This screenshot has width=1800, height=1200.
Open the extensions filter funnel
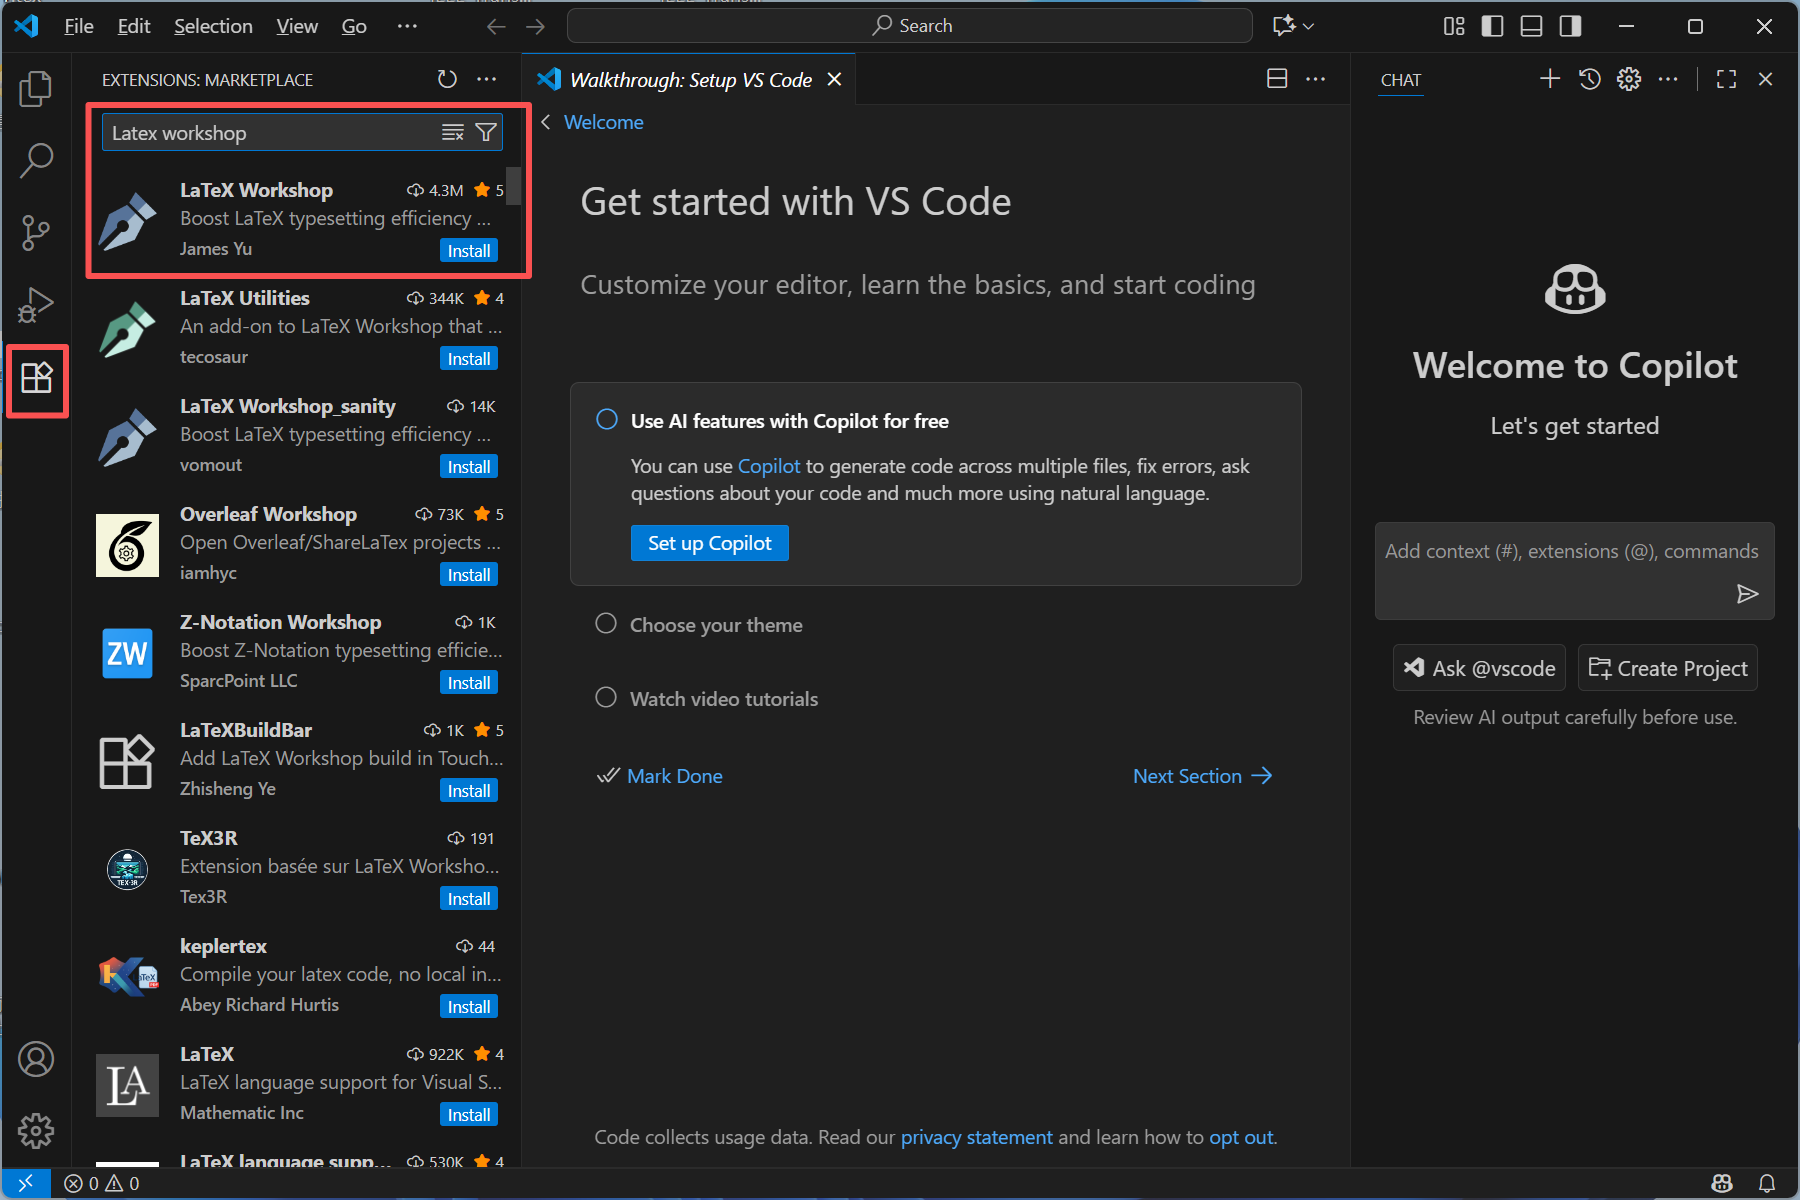coord(486,132)
